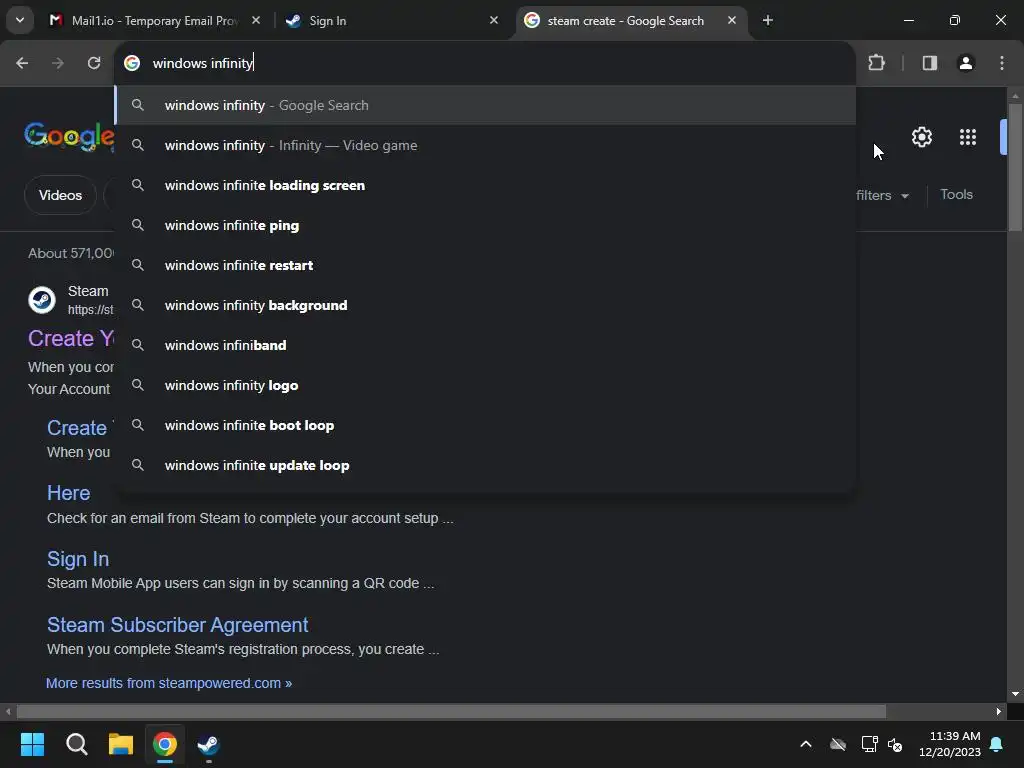Viewport: 1024px width, 768px height.
Task: Close the Steam Sign In tab
Action: 494,20
